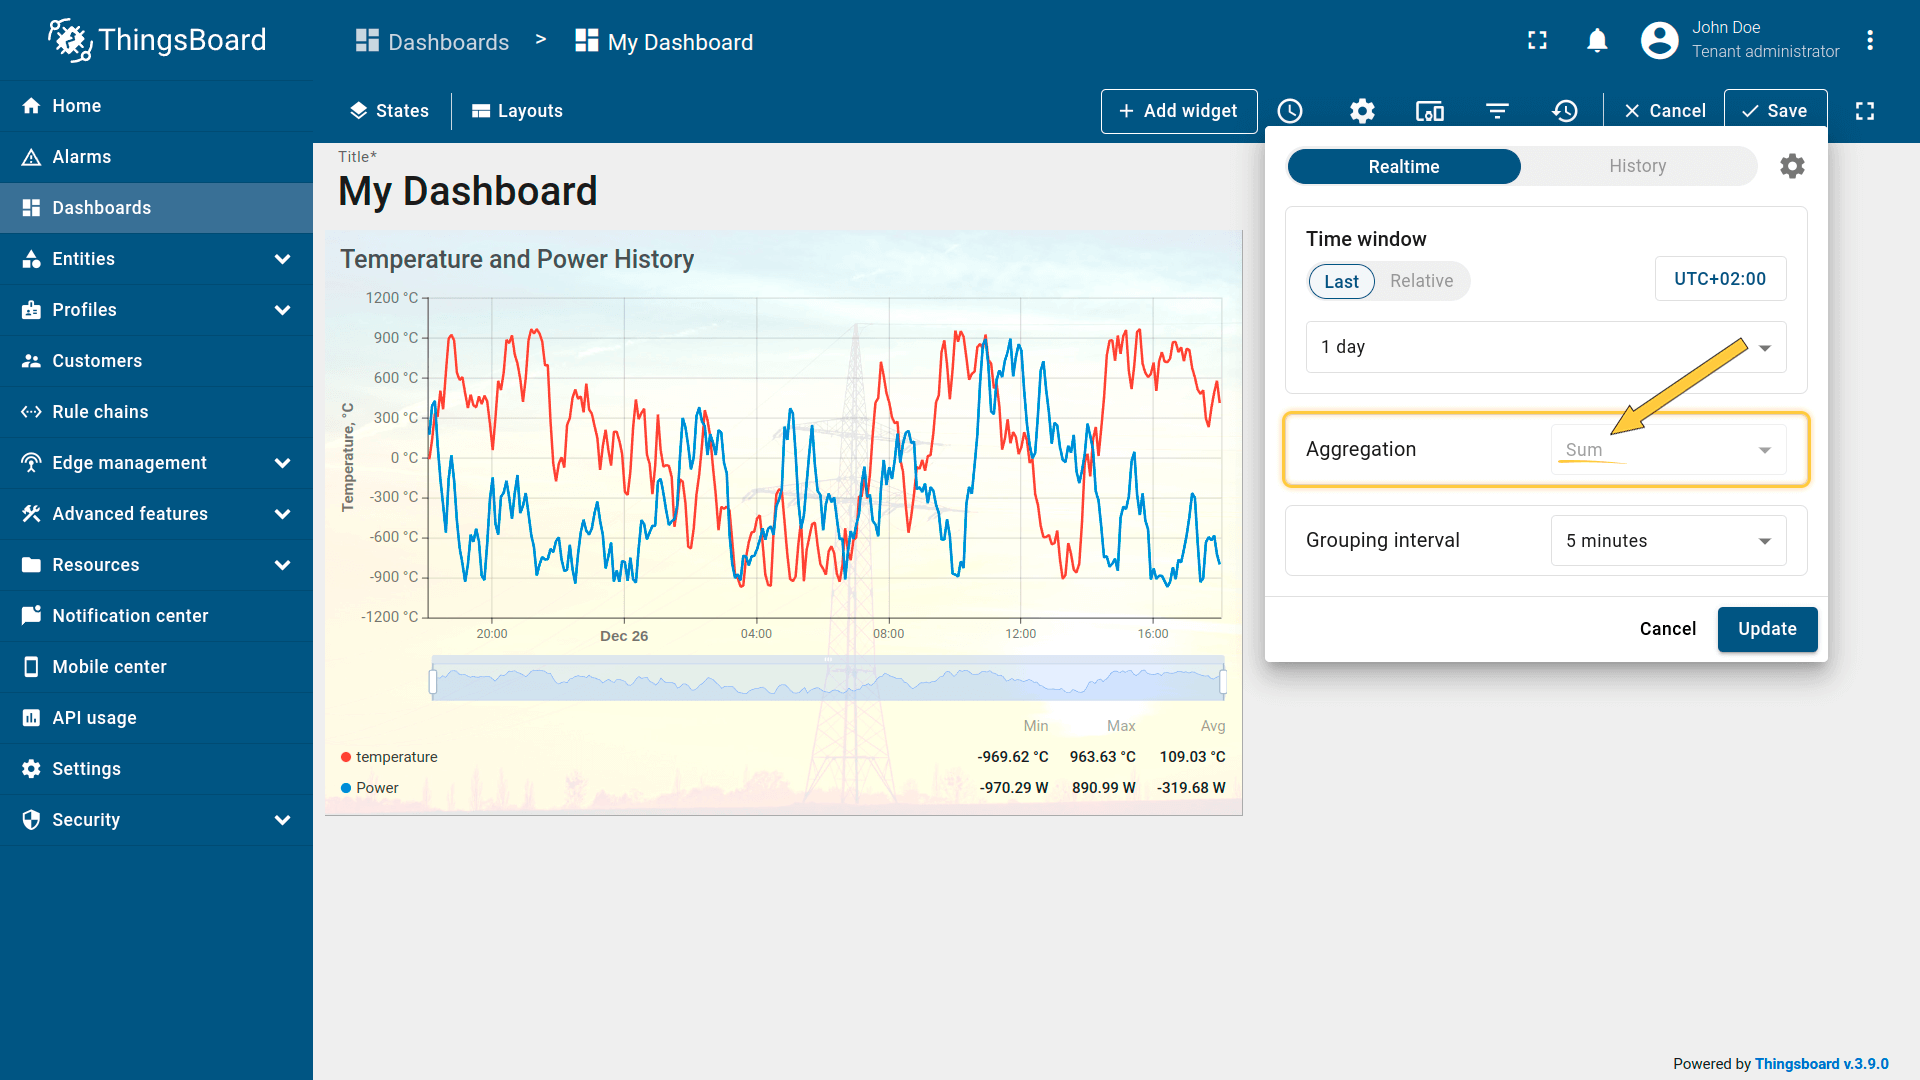Image resolution: width=1920 pixels, height=1080 pixels.
Task: Open user menu three-dots icon
Action: [x=1869, y=40]
